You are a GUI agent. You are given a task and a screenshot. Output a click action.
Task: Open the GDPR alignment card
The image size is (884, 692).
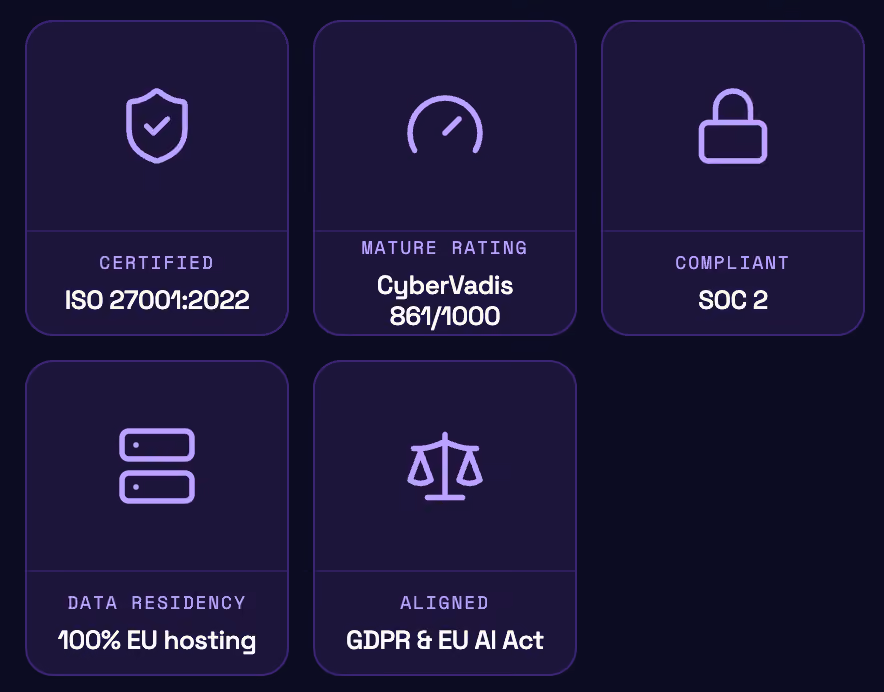(x=445, y=518)
